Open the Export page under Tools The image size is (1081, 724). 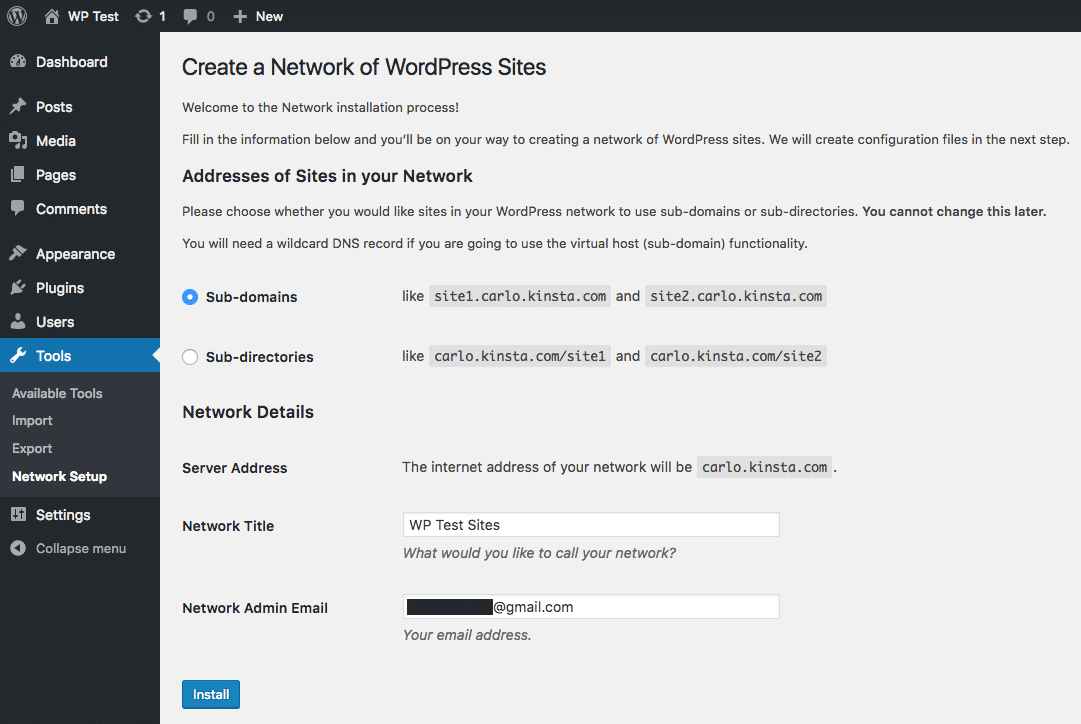32,448
